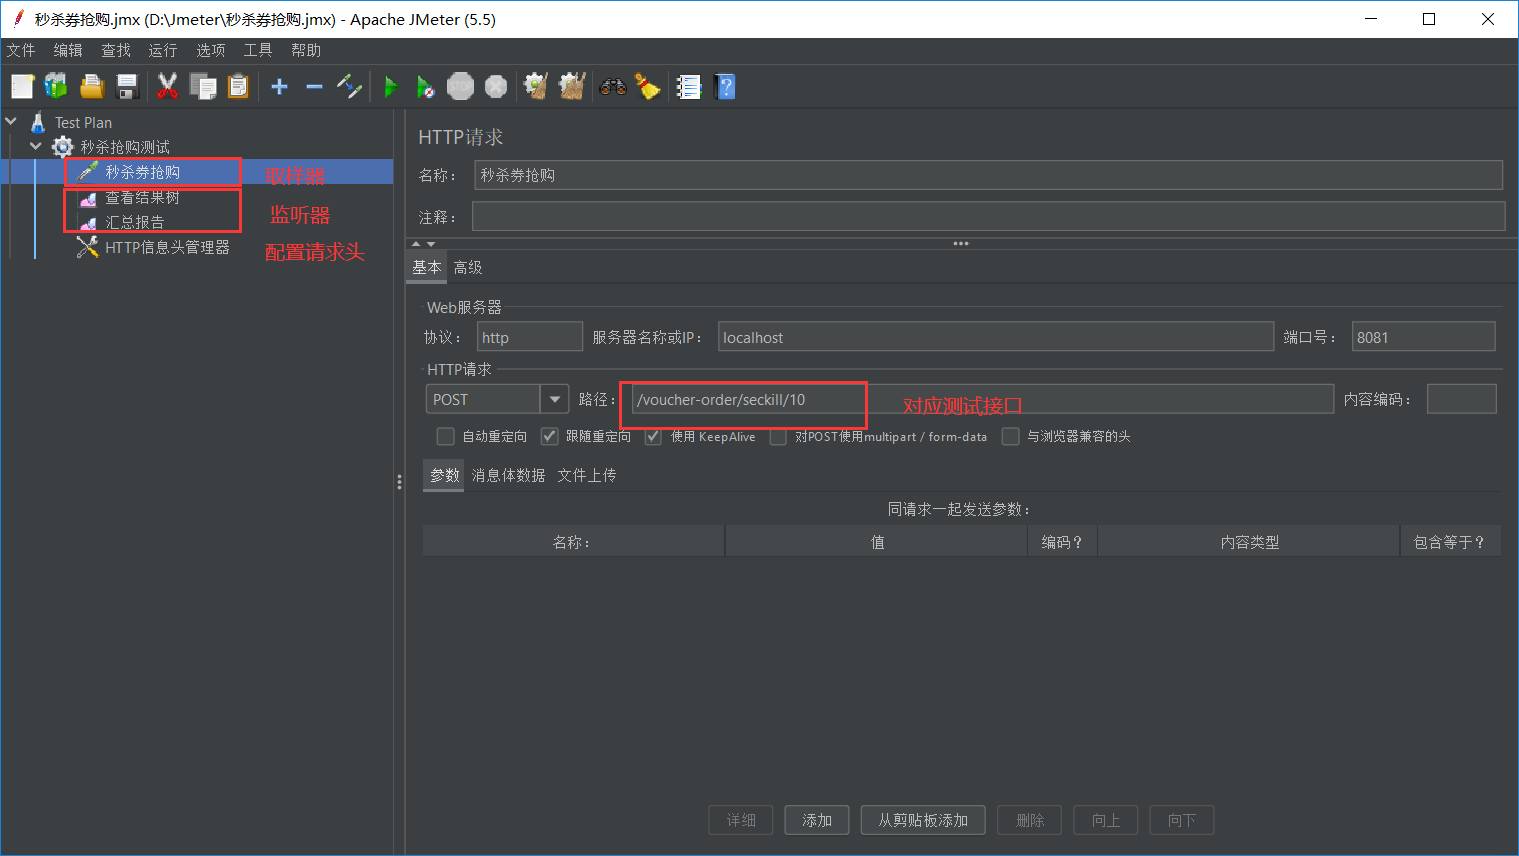
Task: Uncheck the 跟随重定向 checkbox
Action: coord(549,437)
